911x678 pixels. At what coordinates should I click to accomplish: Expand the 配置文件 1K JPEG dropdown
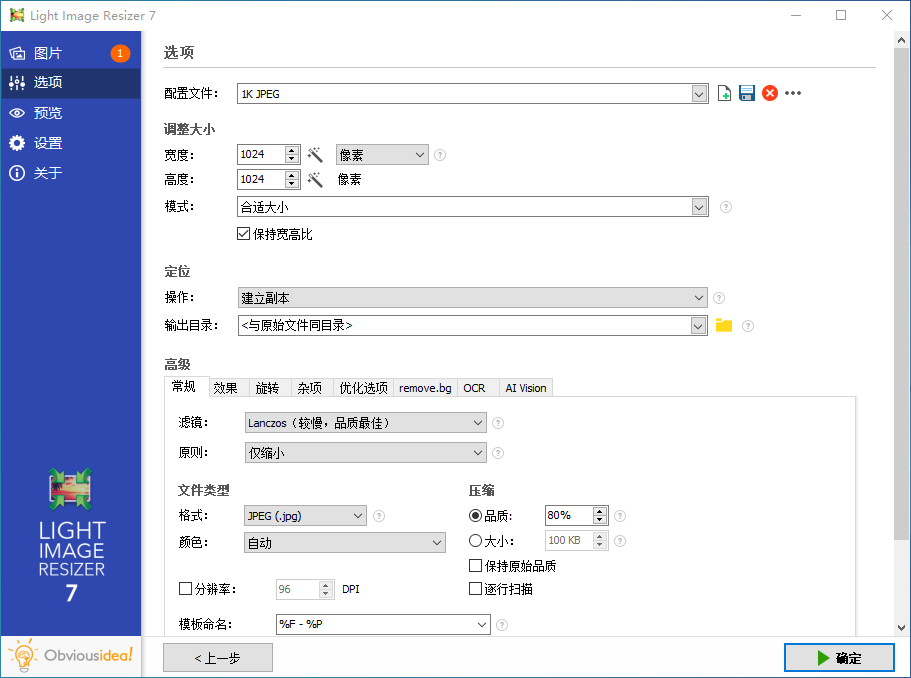699,94
